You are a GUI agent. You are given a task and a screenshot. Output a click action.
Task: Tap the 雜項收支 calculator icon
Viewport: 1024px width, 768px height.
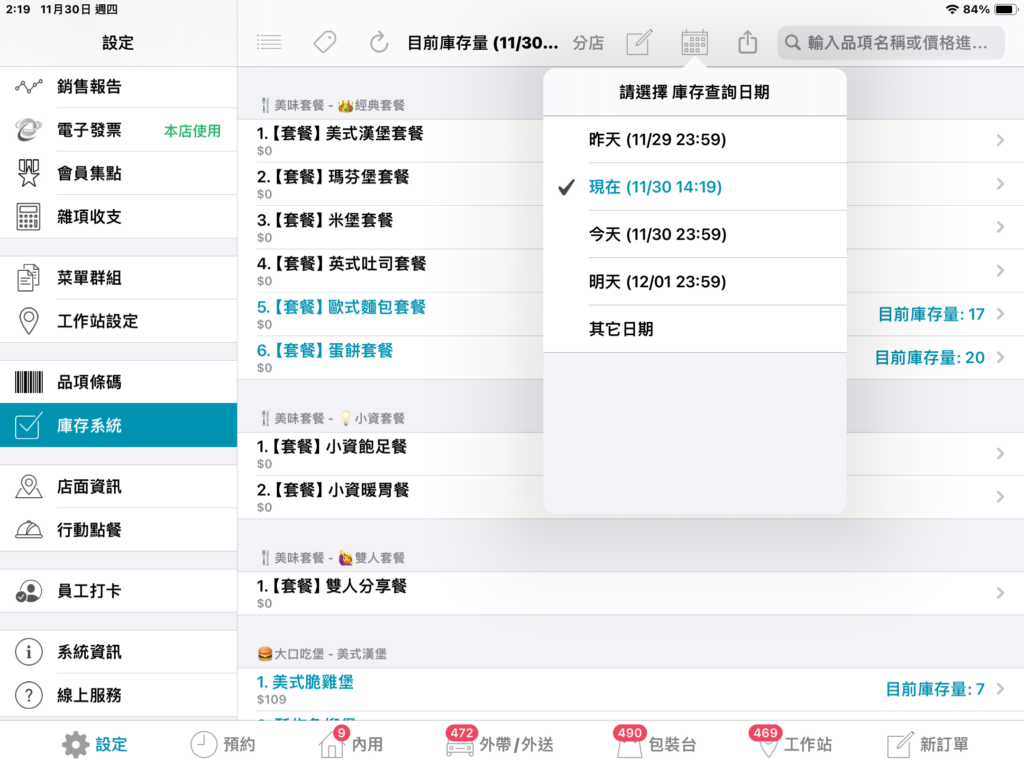coord(29,217)
